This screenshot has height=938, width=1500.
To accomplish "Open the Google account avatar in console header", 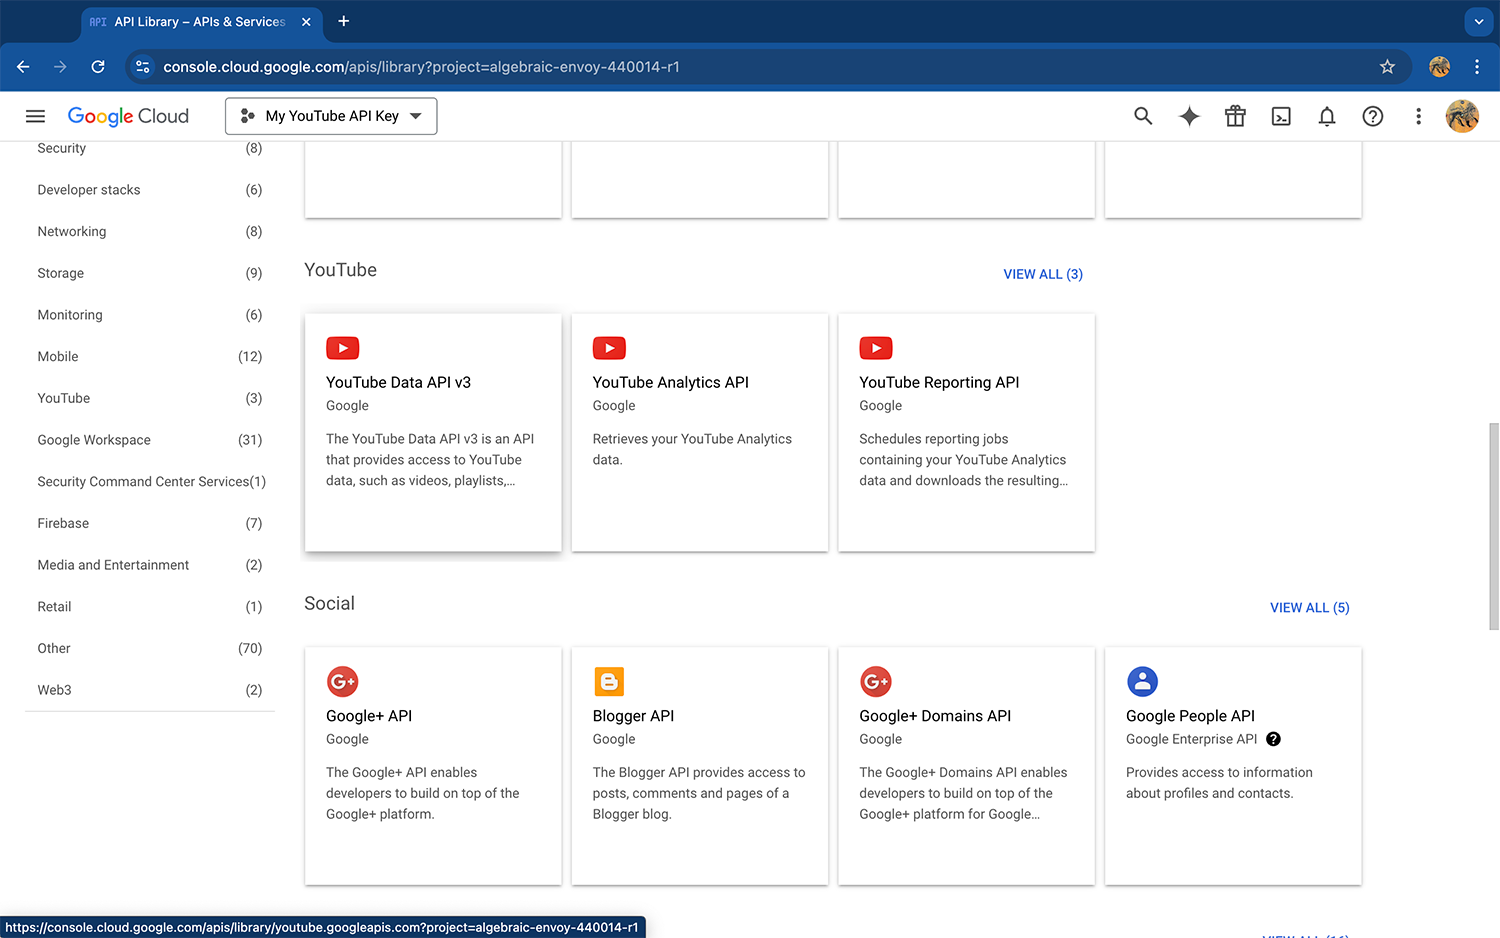I will tap(1462, 116).
